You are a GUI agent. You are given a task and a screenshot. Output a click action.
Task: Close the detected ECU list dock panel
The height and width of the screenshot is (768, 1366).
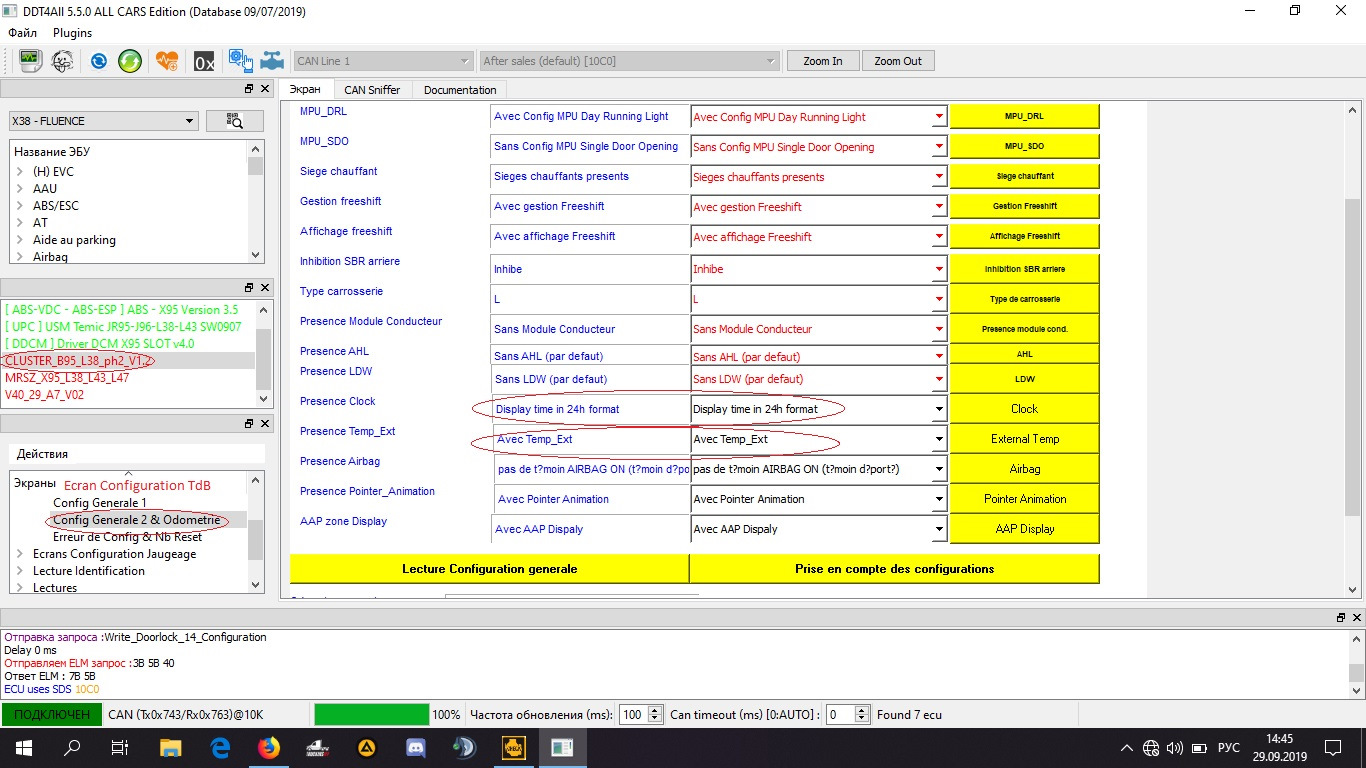(265, 286)
